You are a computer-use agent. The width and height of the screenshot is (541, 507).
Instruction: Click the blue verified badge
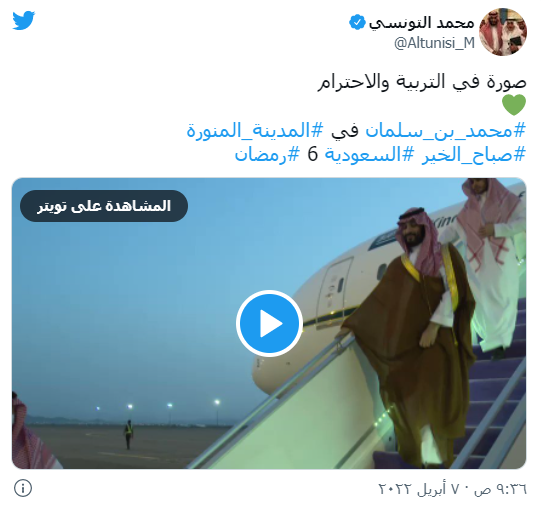tap(357, 23)
